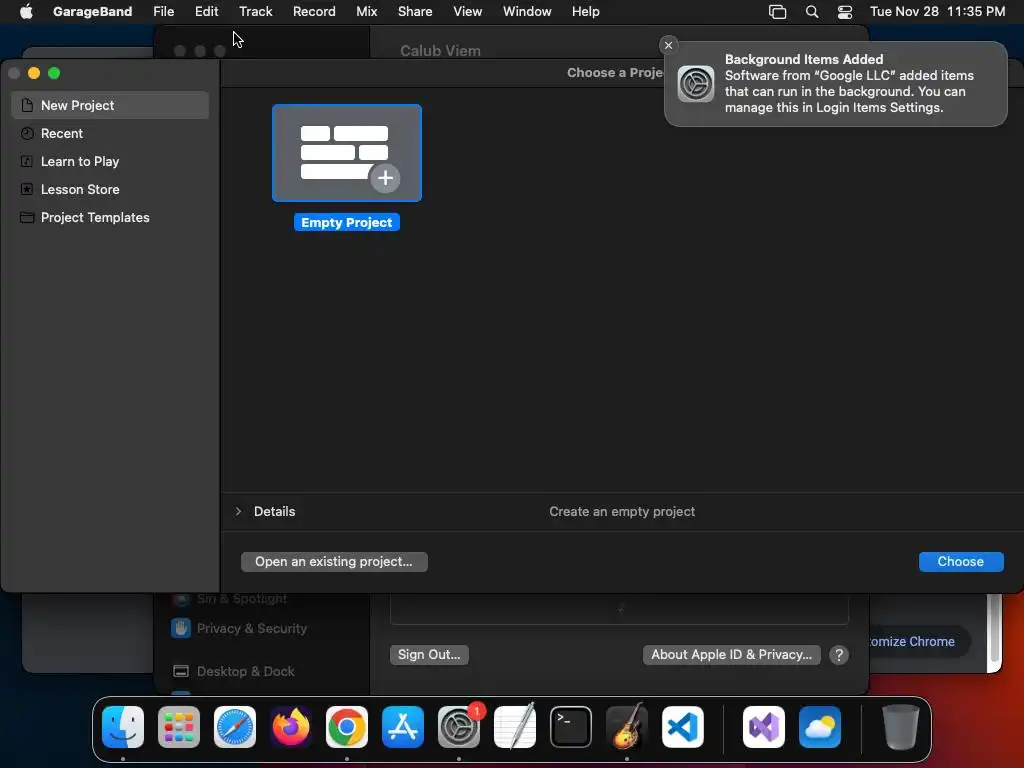
Task: Click the Learn to Play music icon
Action: pos(27,161)
